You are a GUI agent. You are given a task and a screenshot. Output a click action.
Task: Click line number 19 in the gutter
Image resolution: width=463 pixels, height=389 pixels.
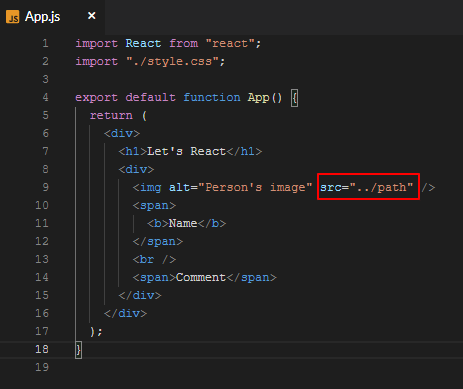coord(42,367)
